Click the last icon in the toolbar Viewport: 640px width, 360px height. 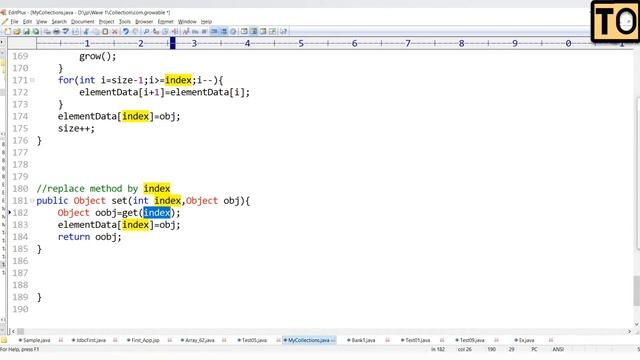click(283, 31)
